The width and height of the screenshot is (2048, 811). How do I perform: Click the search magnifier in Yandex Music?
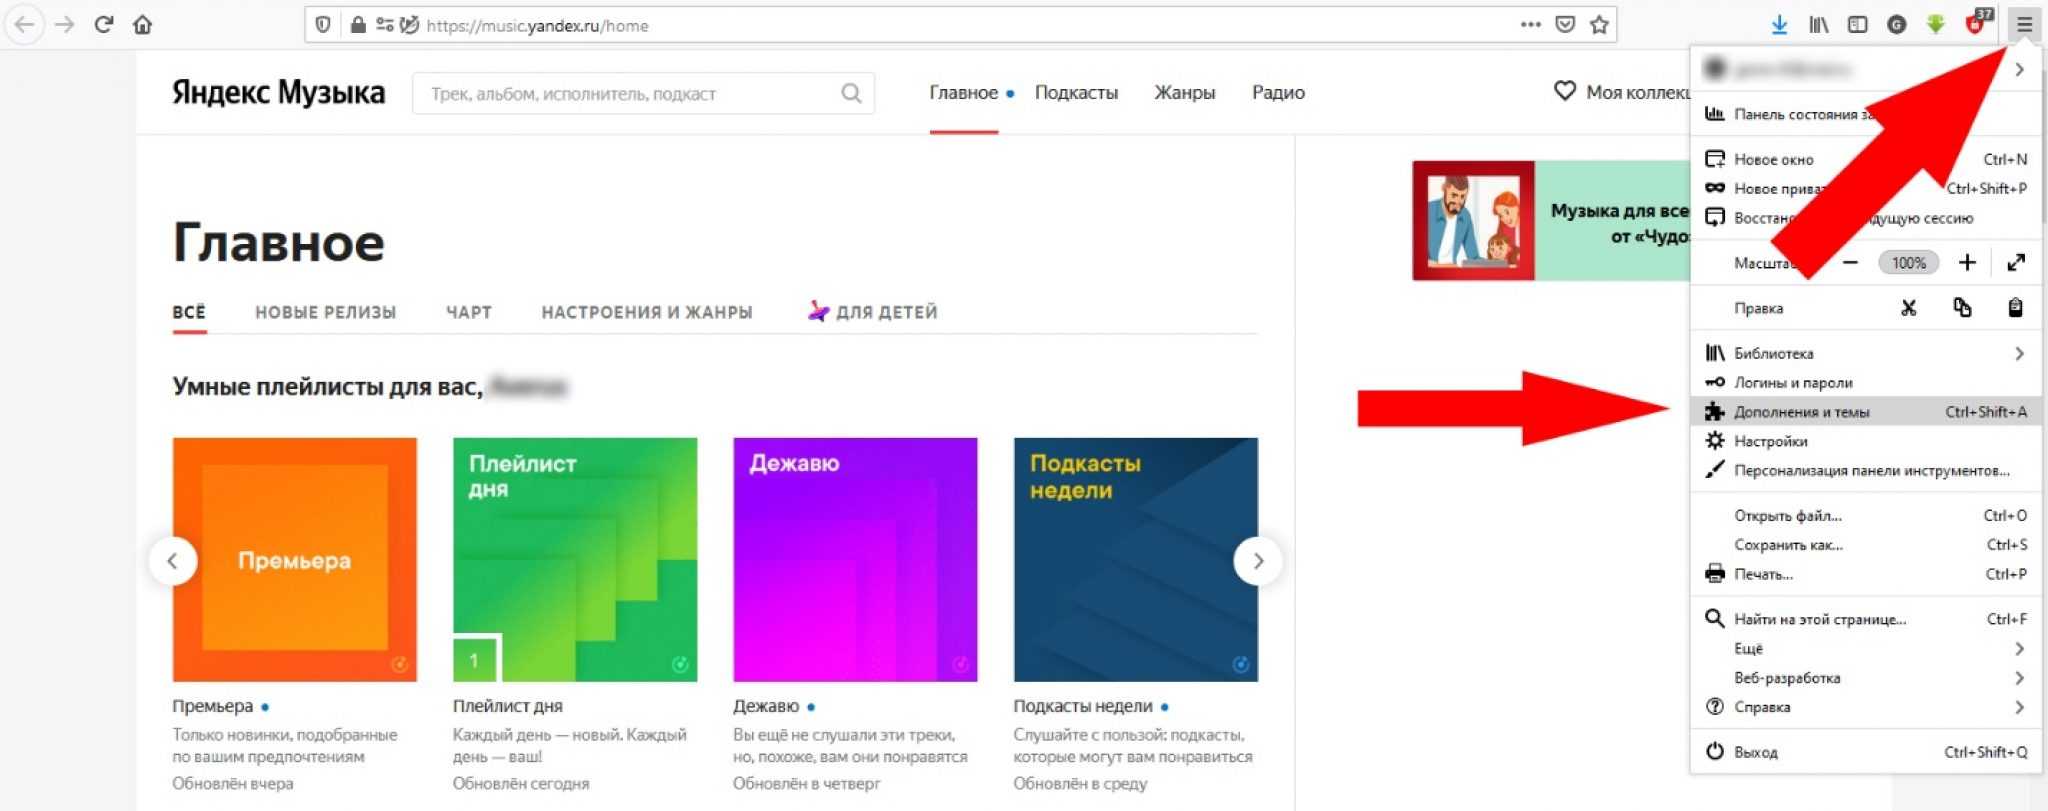point(851,93)
